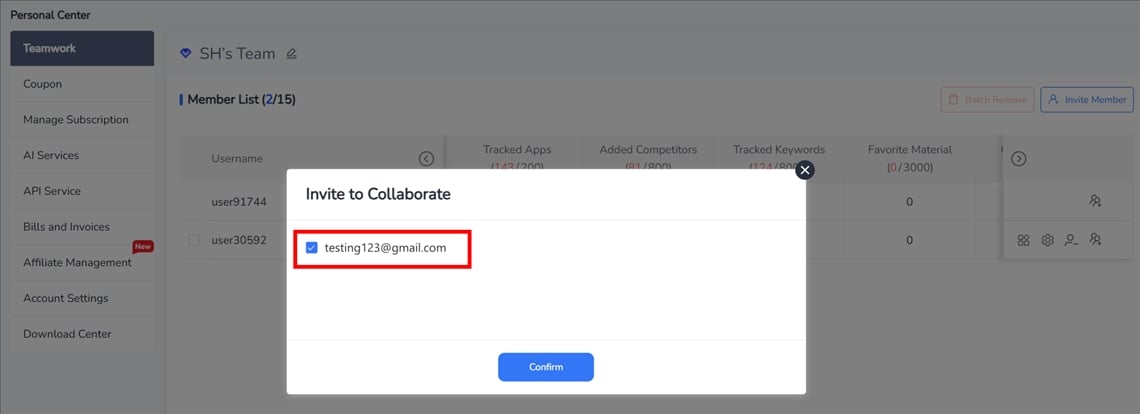Open the Teamwork menu item

(x=82, y=49)
